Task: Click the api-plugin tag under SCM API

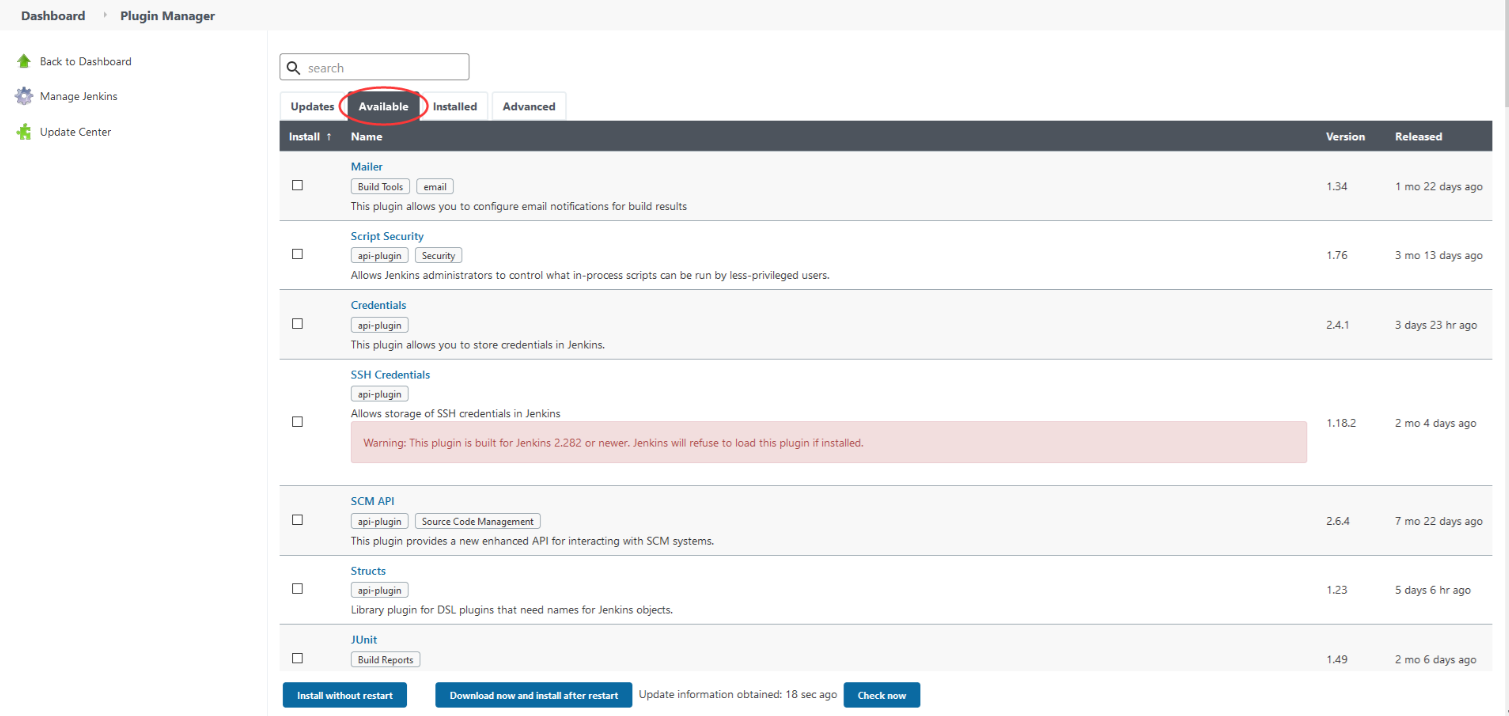Action: pos(380,521)
